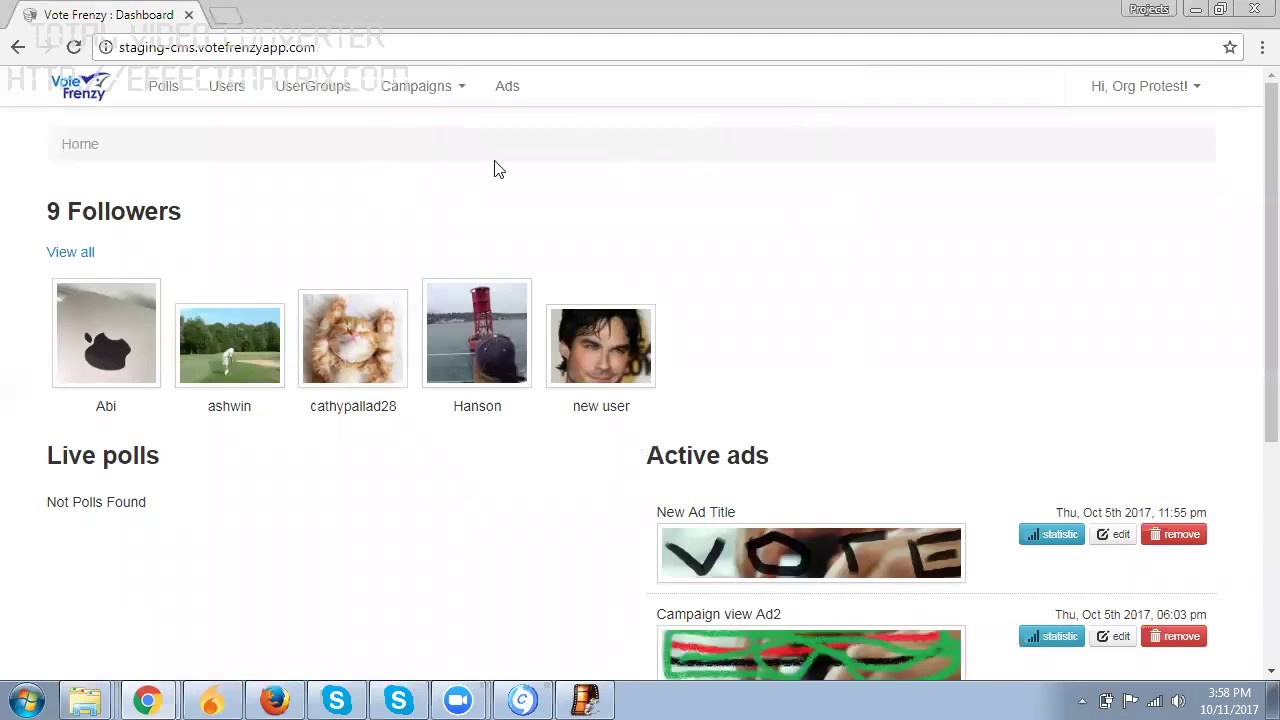The width and height of the screenshot is (1280, 720).
Task: Bookmark this page with star icon
Action: click(1230, 47)
